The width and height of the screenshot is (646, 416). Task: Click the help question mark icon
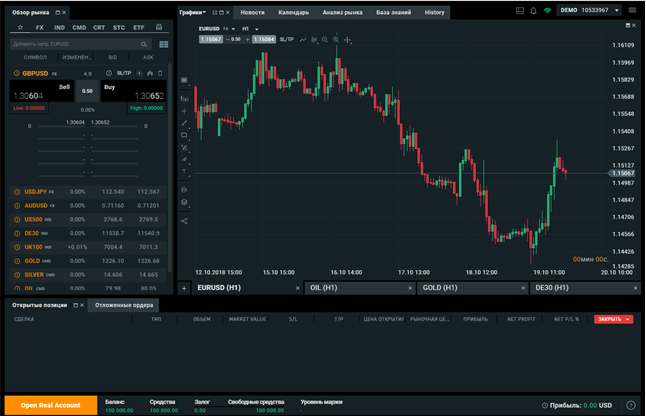[x=631, y=405]
